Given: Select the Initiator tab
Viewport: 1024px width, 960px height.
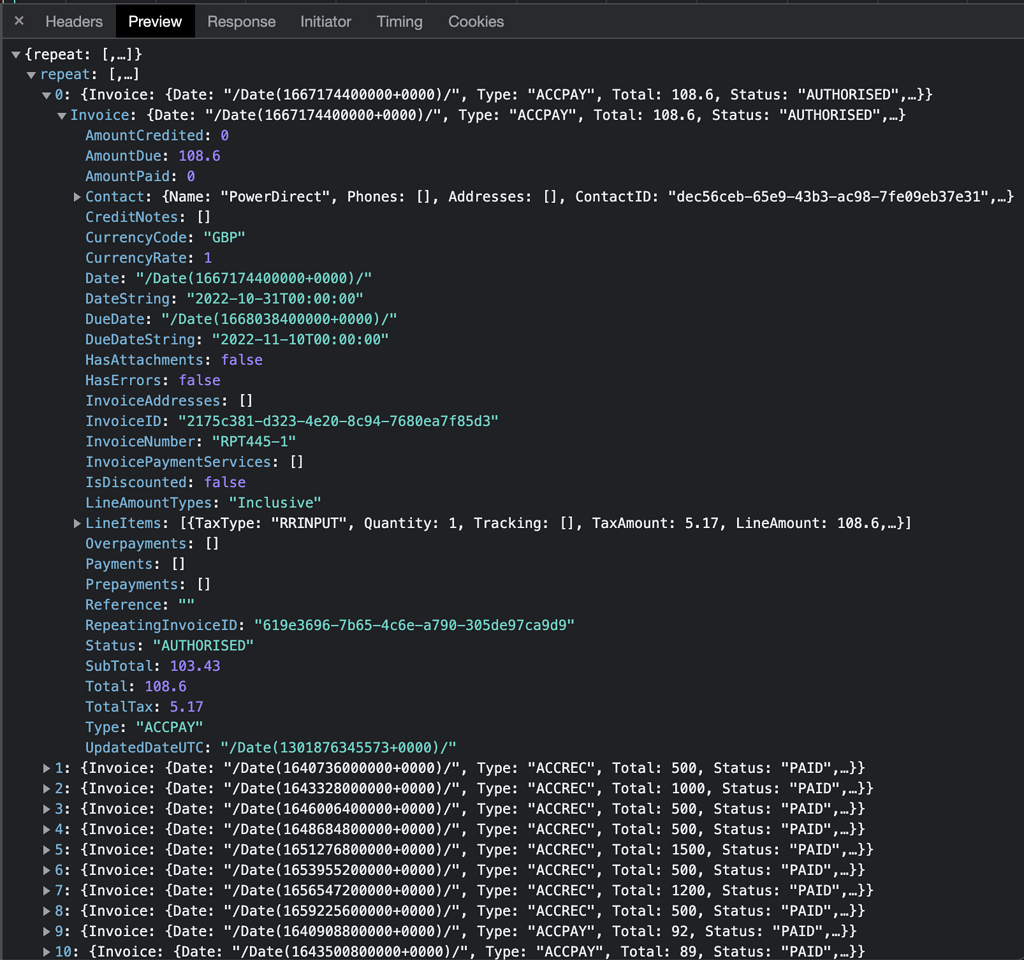Looking at the screenshot, I should [x=328, y=21].
